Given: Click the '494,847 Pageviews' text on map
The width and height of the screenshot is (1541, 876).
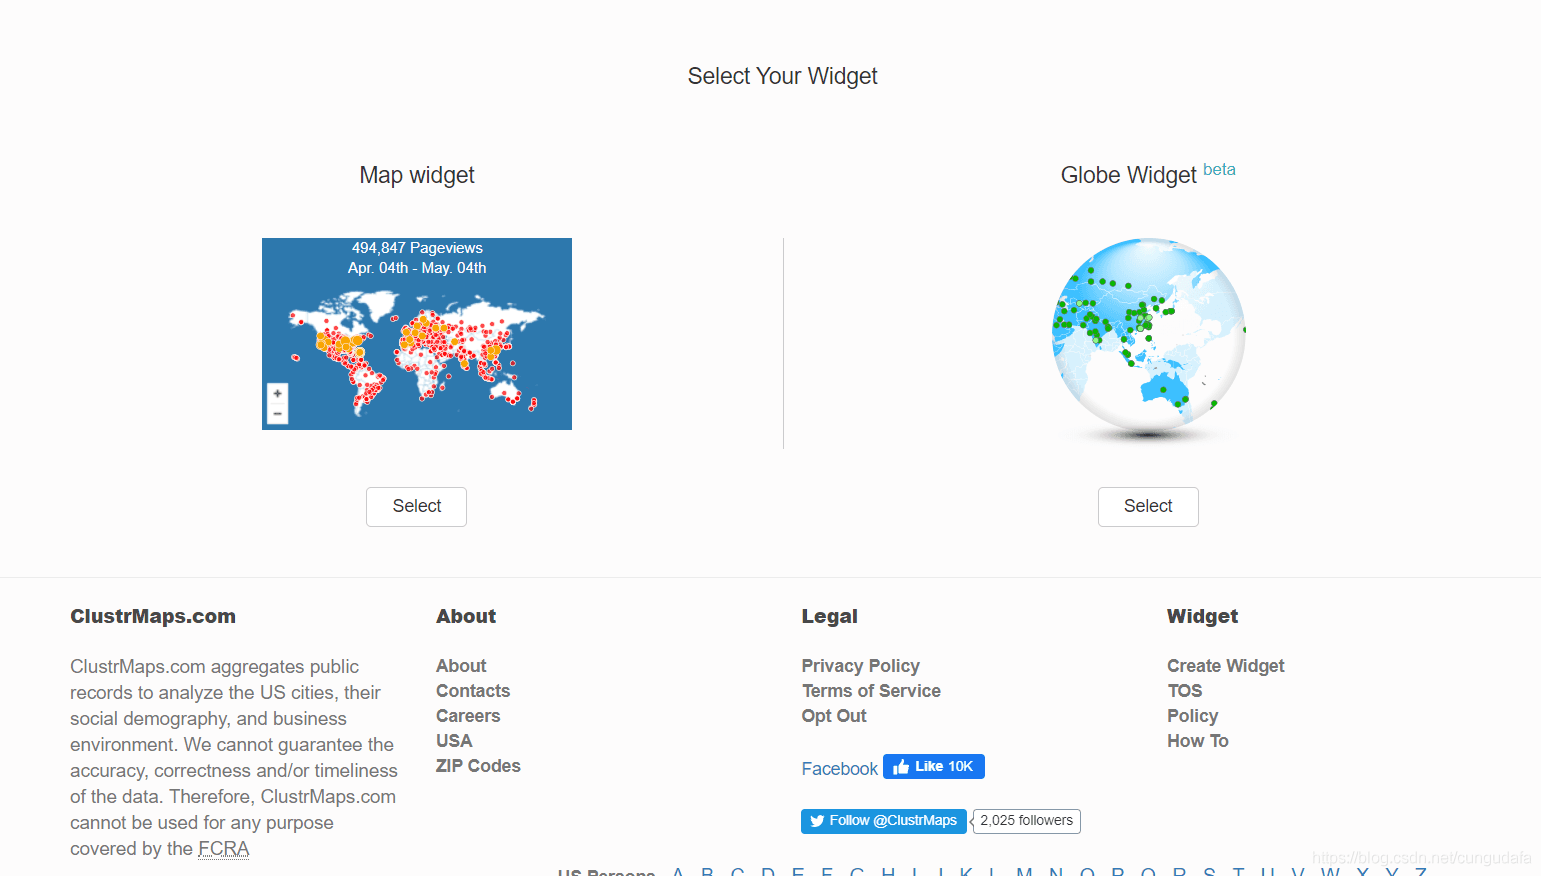Looking at the screenshot, I should pos(417,248).
